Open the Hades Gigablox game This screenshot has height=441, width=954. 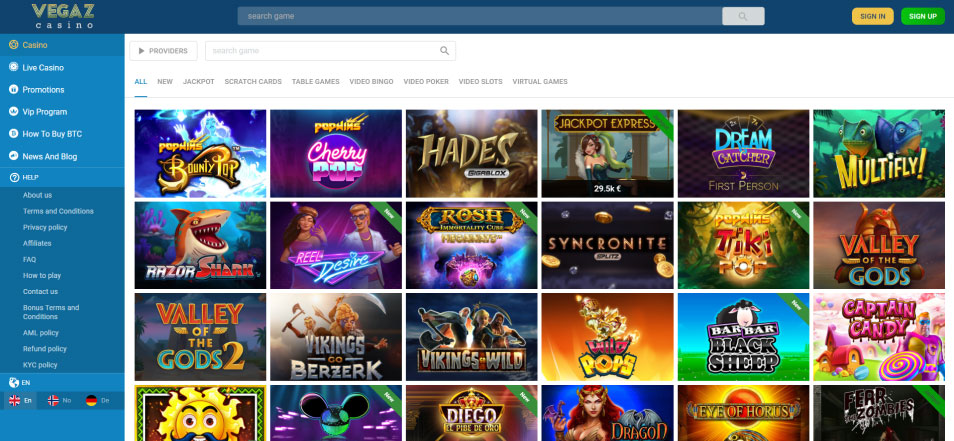coord(472,154)
